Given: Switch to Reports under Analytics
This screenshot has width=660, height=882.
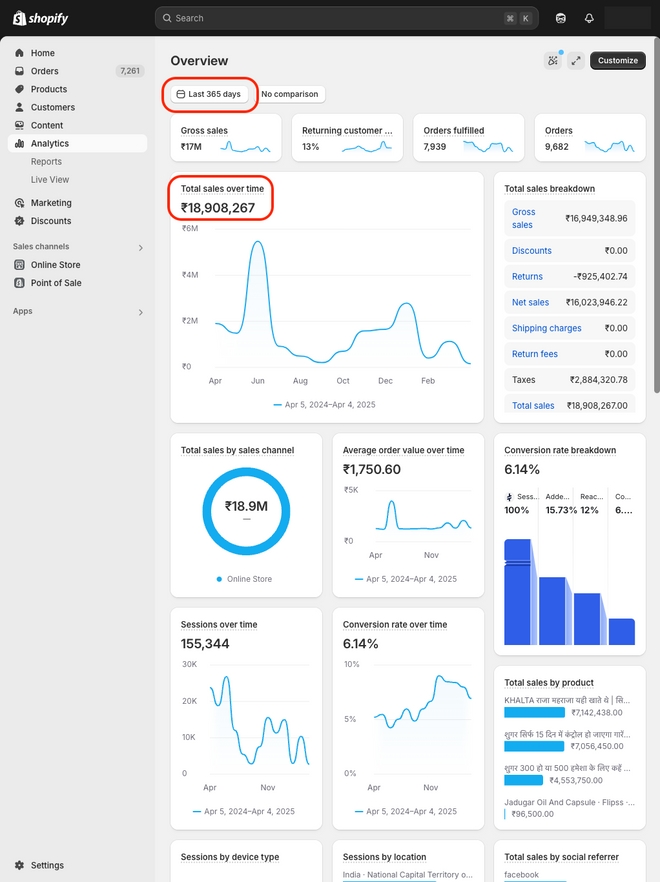Looking at the screenshot, I should [x=46, y=161].
